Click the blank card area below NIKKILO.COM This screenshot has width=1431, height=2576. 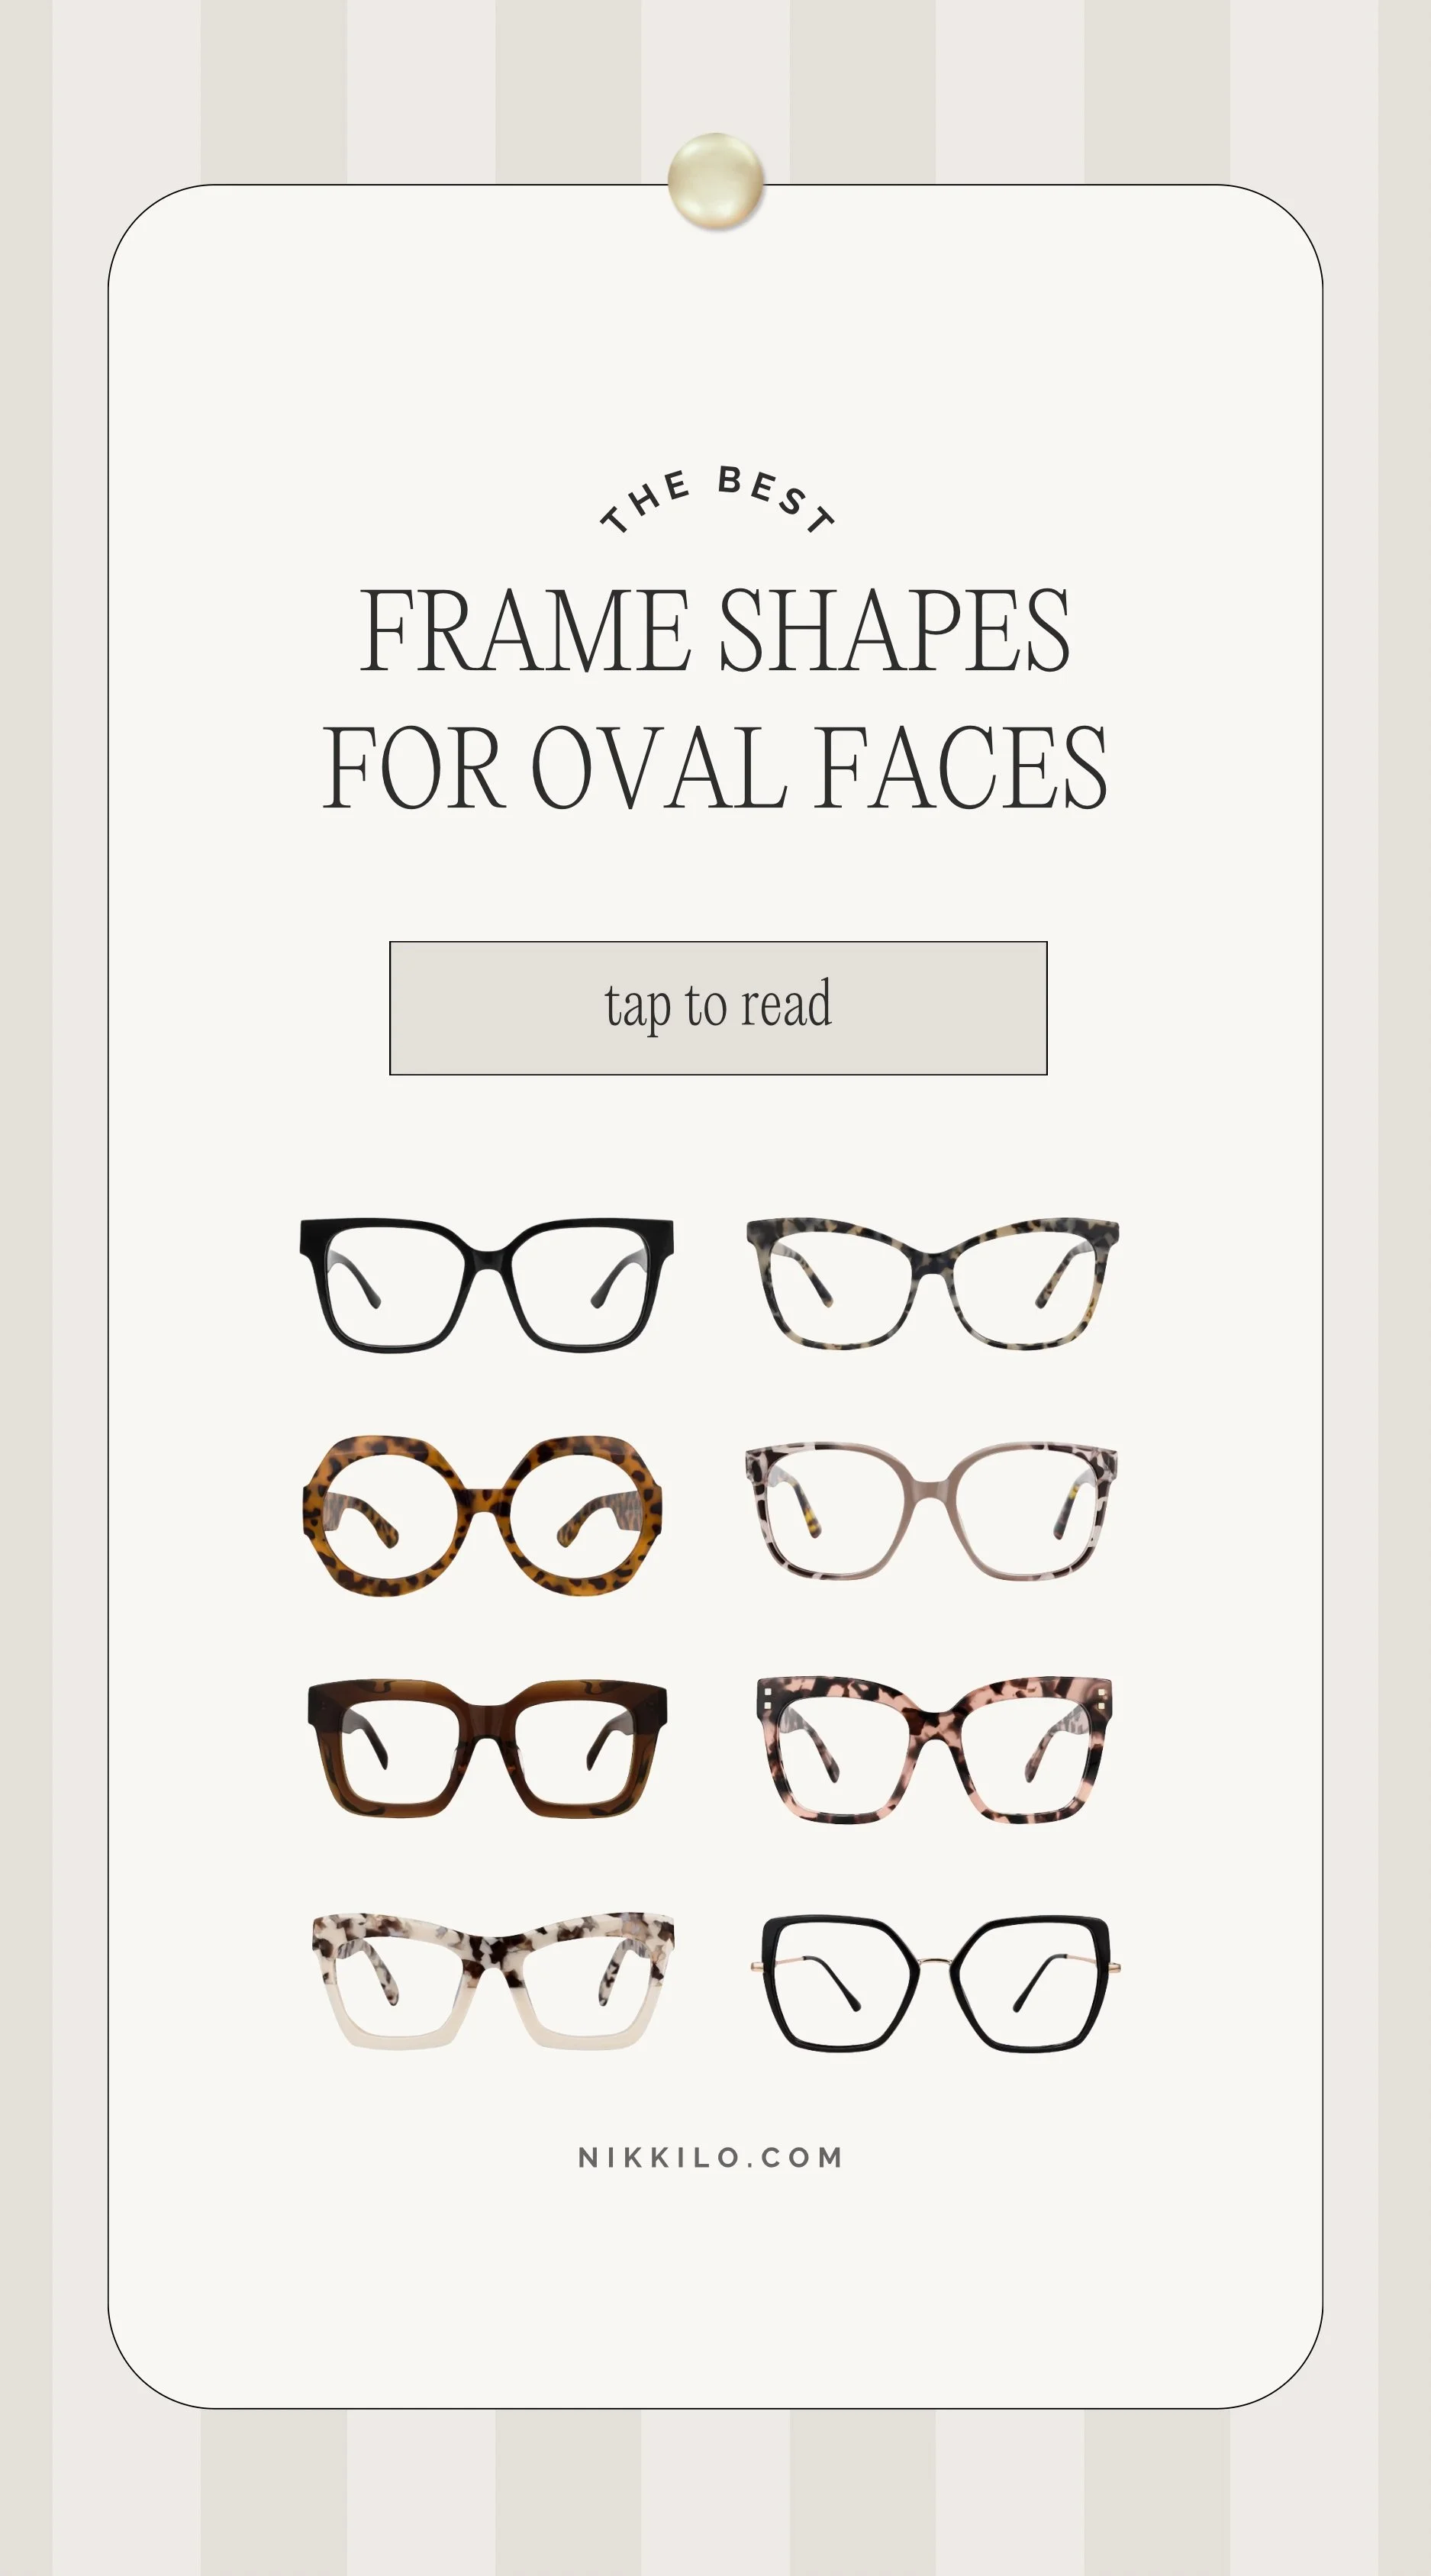[x=715, y=2290]
